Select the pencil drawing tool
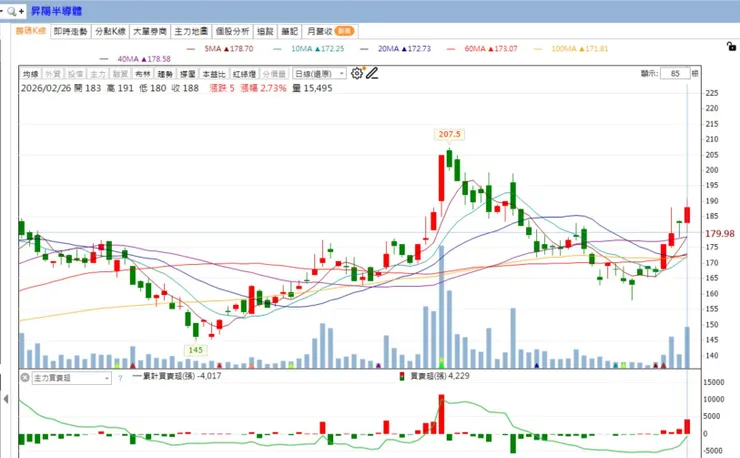 click(x=372, y=73)
